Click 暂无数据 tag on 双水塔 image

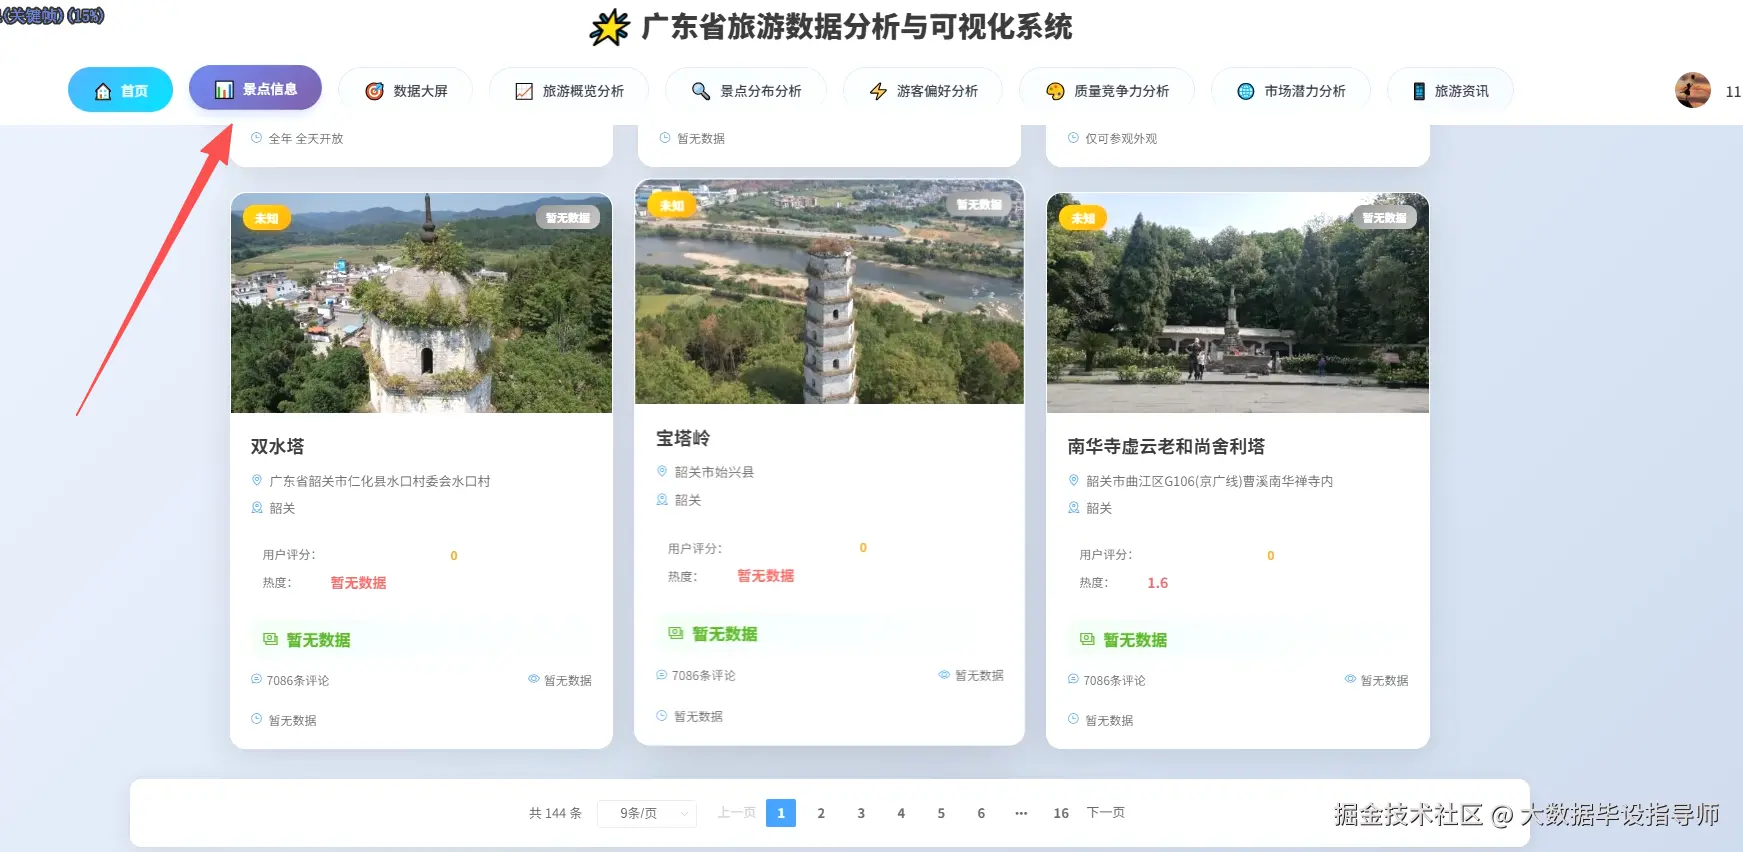point(568,218)
